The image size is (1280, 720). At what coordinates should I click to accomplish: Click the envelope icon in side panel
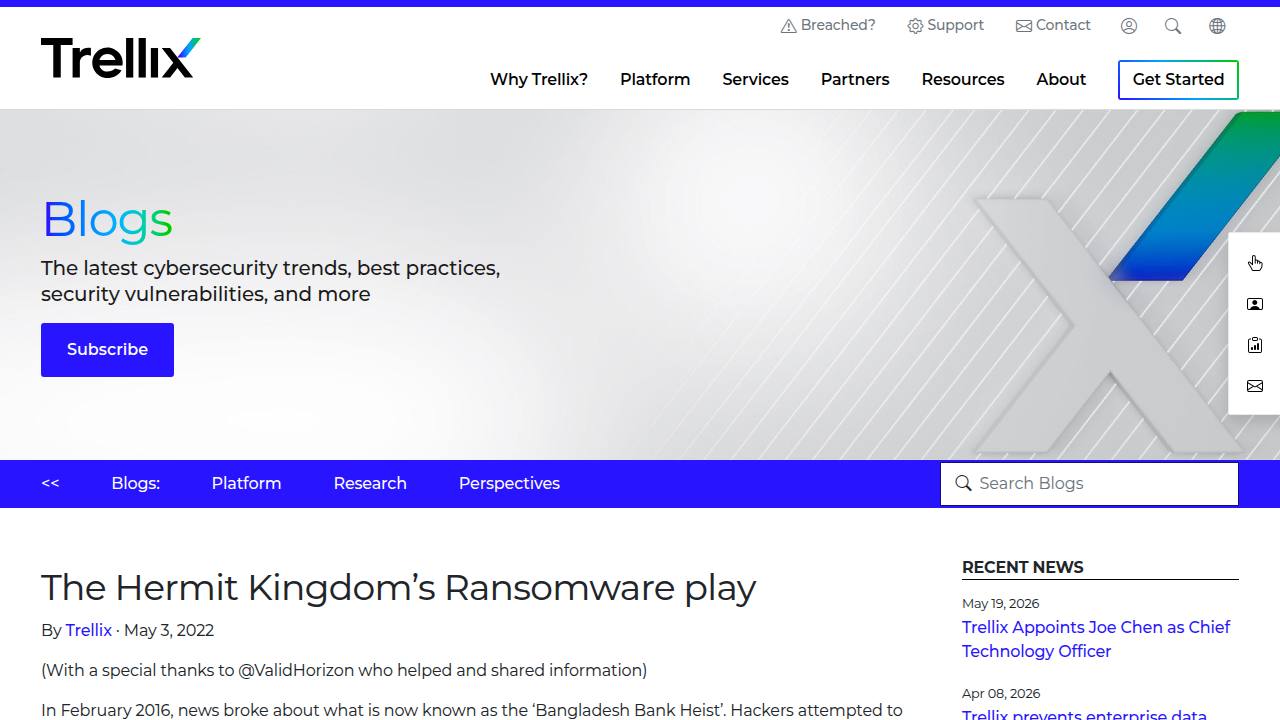pyautogui.click(x=1255, y=386)
